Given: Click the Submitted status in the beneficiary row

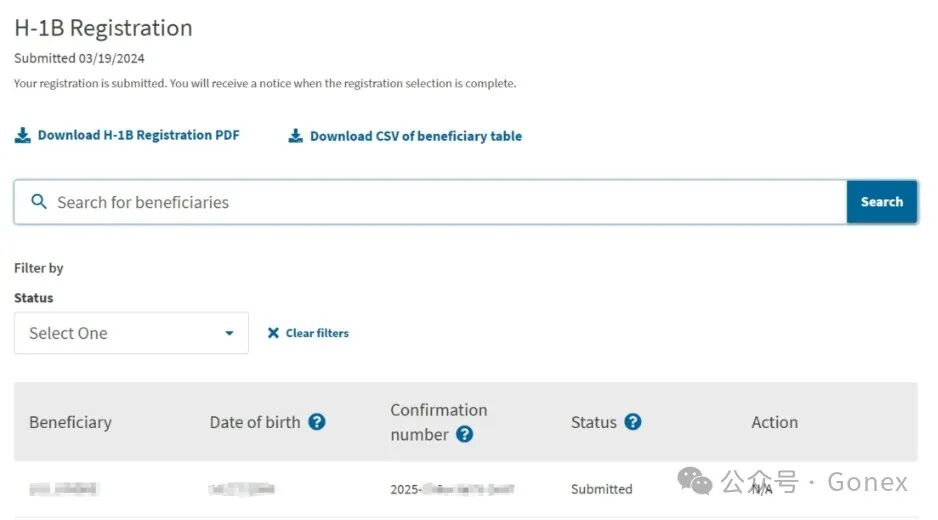Looking at the screenshot, I should (601, 489).
